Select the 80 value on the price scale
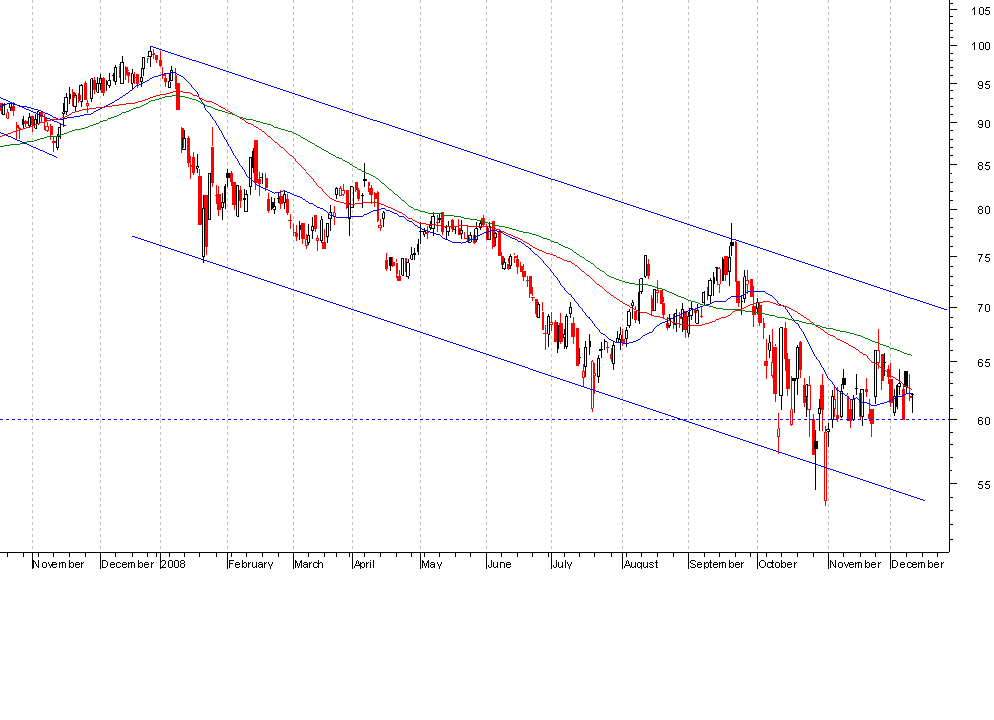 (x=983, y=210)
